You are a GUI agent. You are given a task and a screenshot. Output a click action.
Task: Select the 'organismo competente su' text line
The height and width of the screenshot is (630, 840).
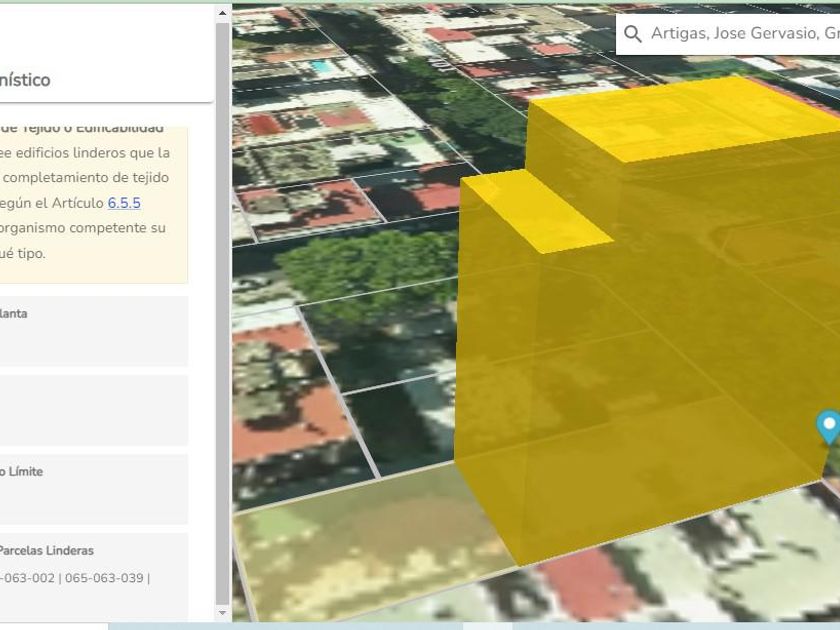82,228
